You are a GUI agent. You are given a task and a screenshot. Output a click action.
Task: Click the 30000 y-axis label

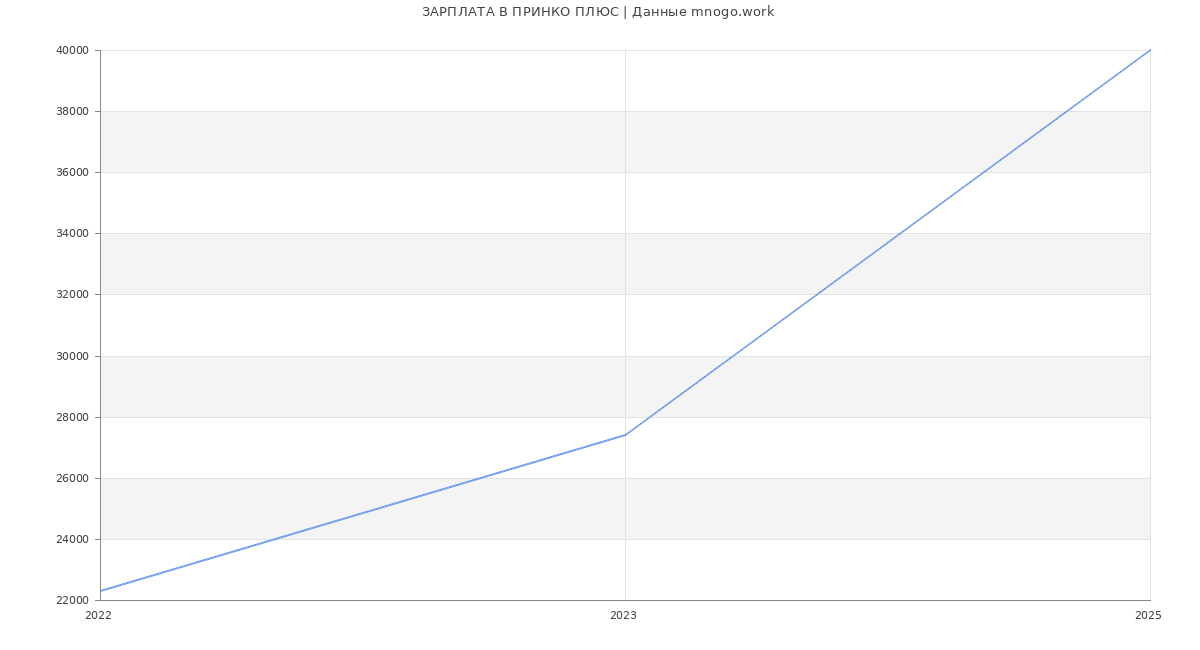pyautogui.click(x=72, y=356)
